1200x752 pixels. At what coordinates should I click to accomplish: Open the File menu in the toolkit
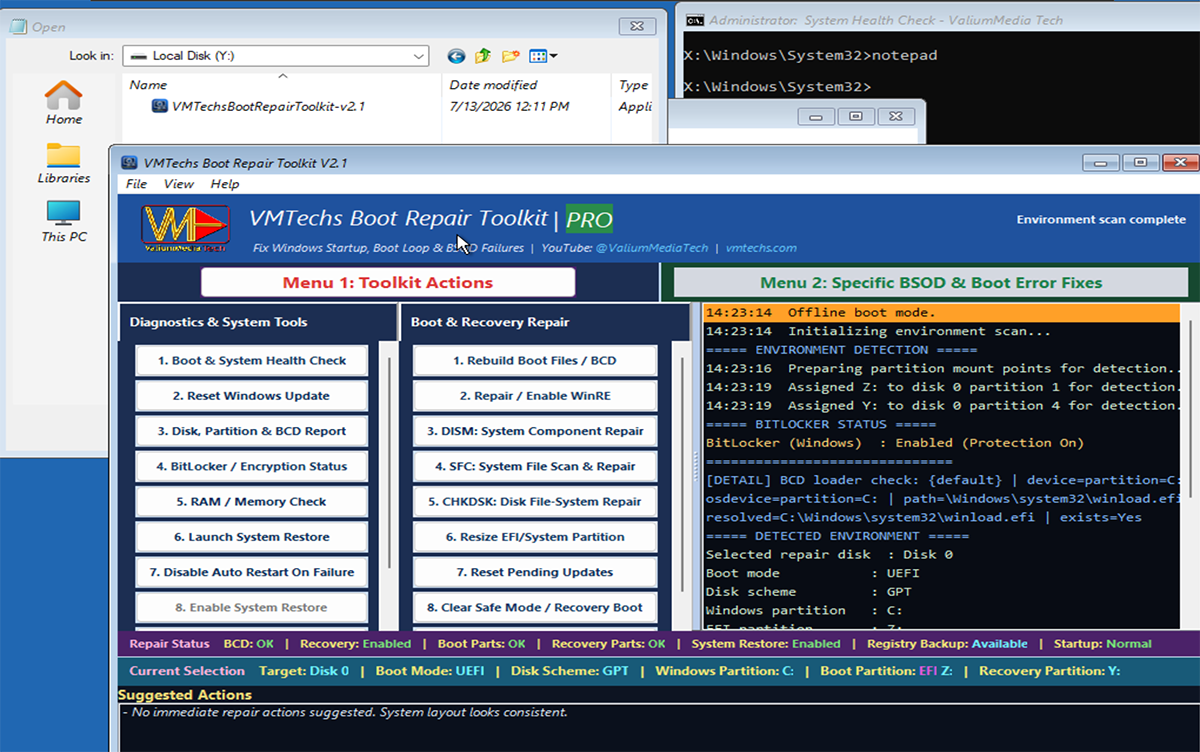[x=136, y=184]
